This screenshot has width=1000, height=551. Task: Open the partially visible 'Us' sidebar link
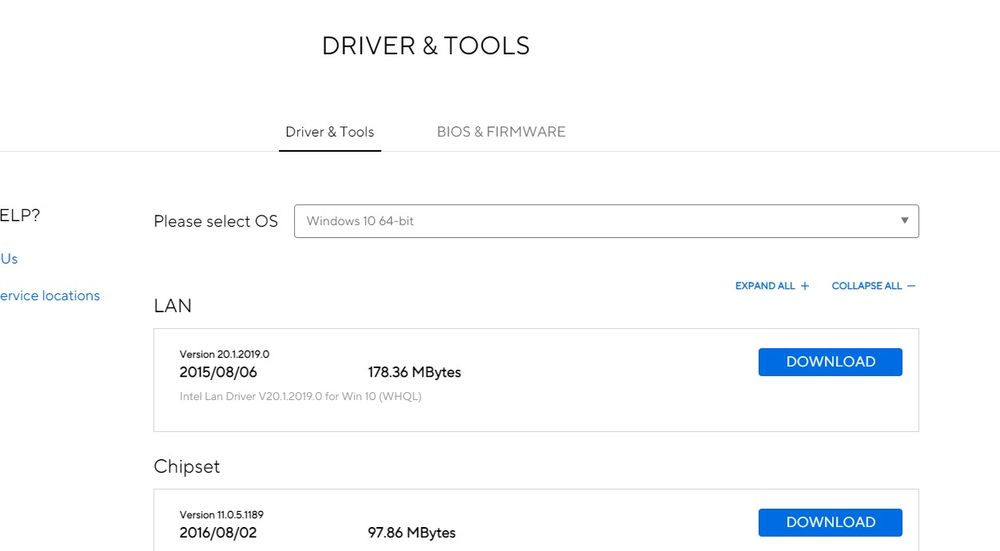pos(9,259)
